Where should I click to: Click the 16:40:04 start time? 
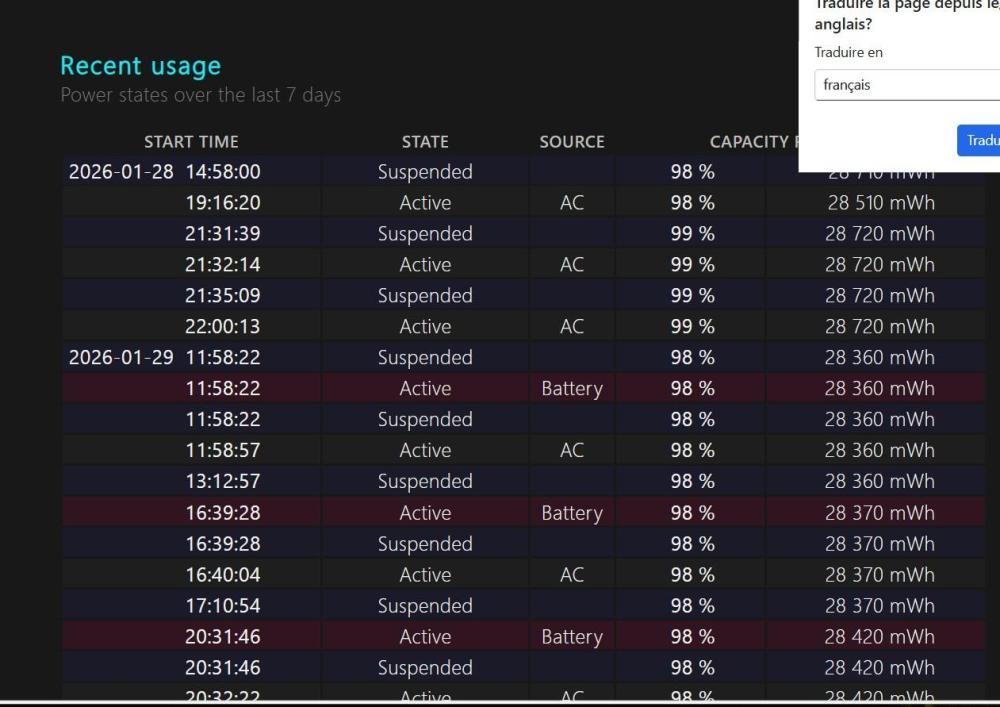[222, 575]
